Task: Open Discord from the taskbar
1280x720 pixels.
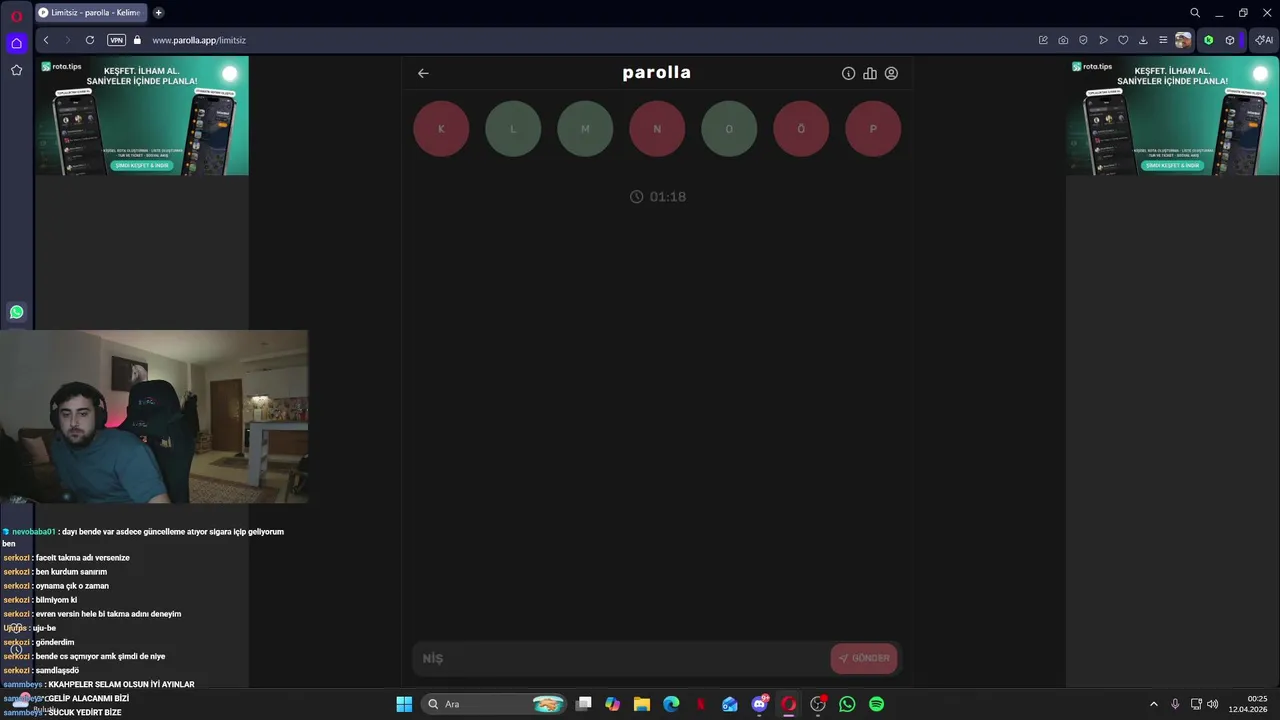Action: click(759, 704)
